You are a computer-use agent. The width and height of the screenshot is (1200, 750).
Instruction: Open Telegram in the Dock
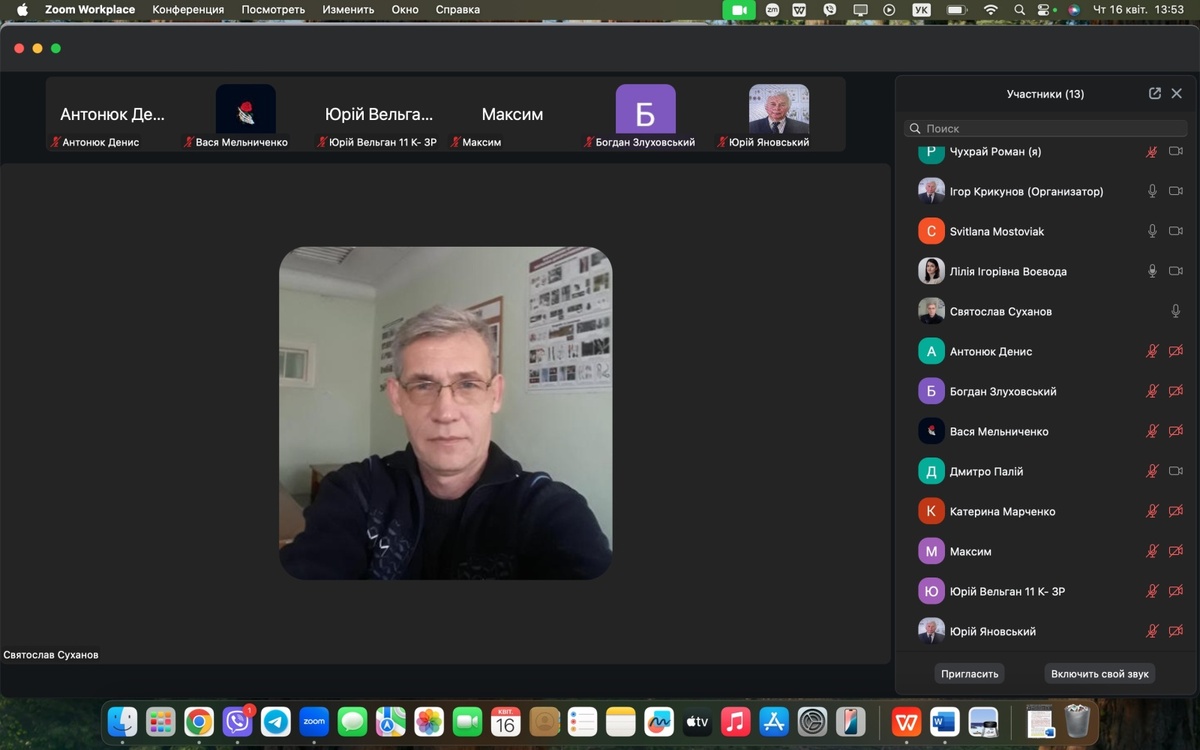coord(276,720)
